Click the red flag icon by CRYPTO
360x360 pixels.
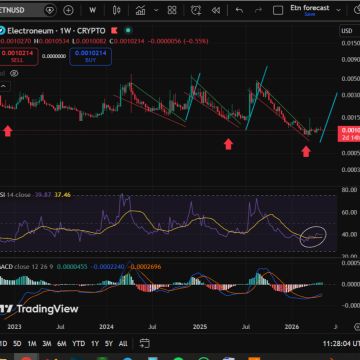point(114,31)
